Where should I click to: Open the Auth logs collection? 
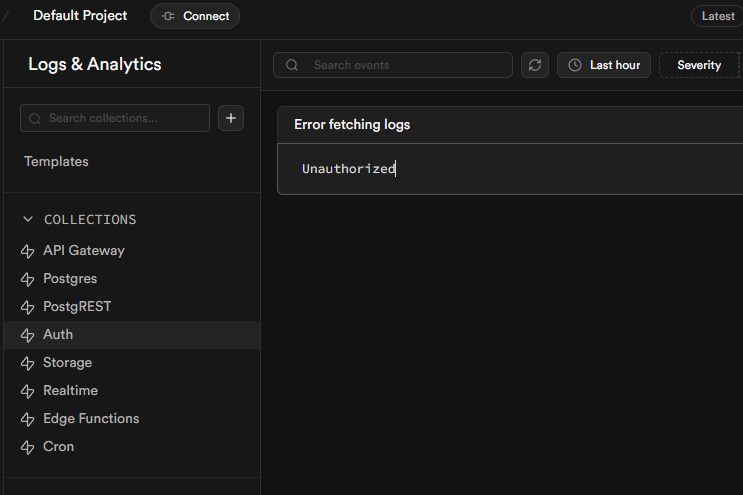58,335
